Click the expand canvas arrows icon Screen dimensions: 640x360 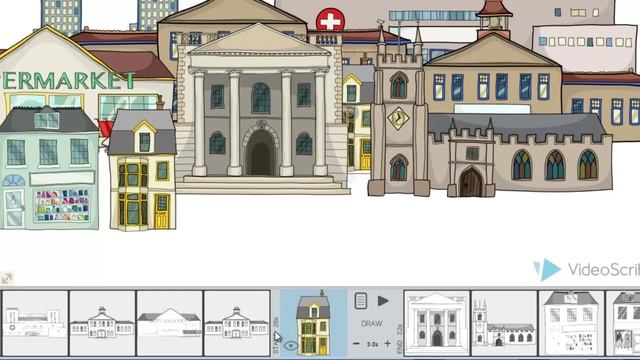(7, 279)
